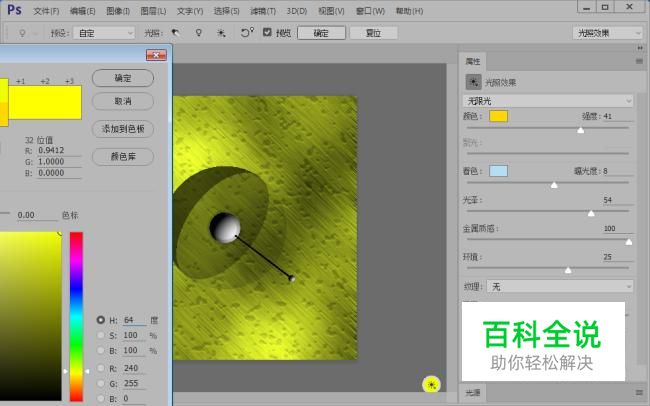Toggle the 预览 preview checkbox

[267, 32]
